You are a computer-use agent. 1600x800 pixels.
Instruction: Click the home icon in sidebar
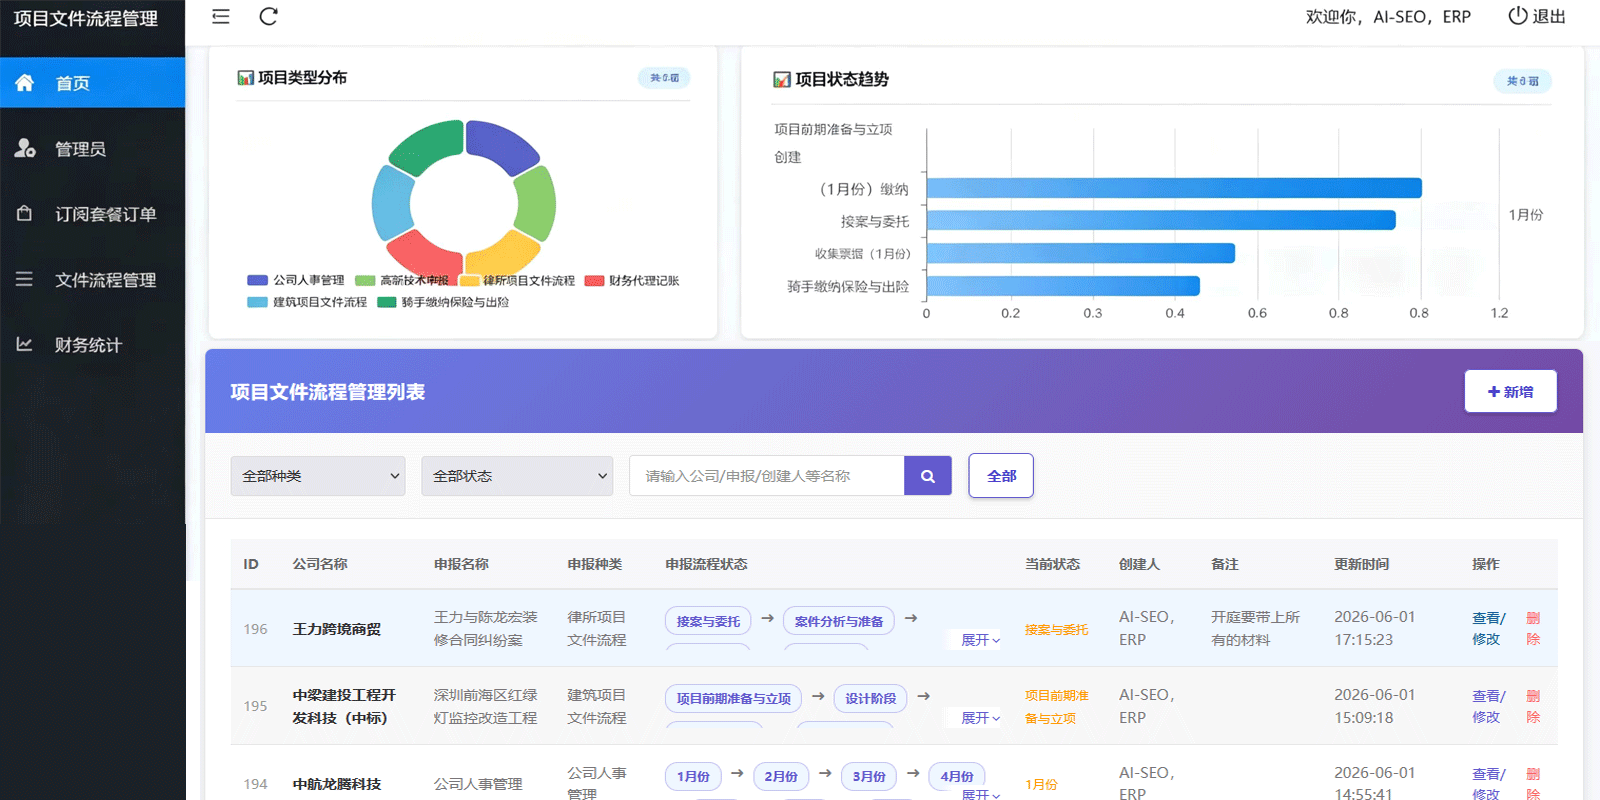(25, 82)
